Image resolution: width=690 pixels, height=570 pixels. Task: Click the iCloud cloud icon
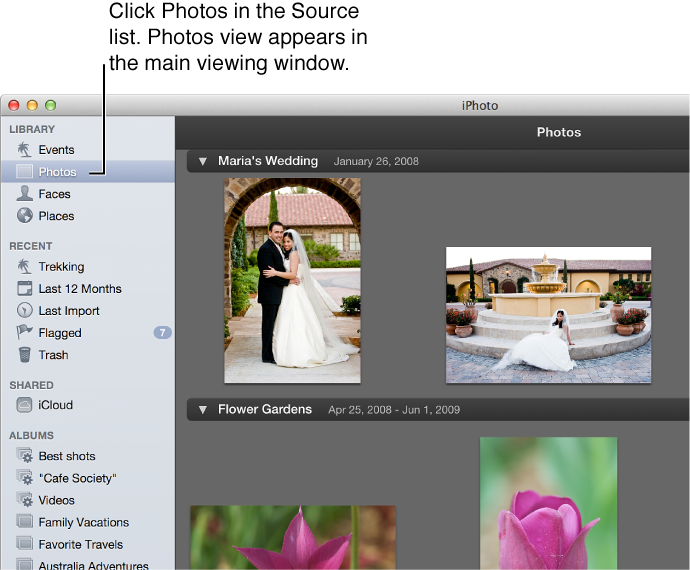click(24, 405)
